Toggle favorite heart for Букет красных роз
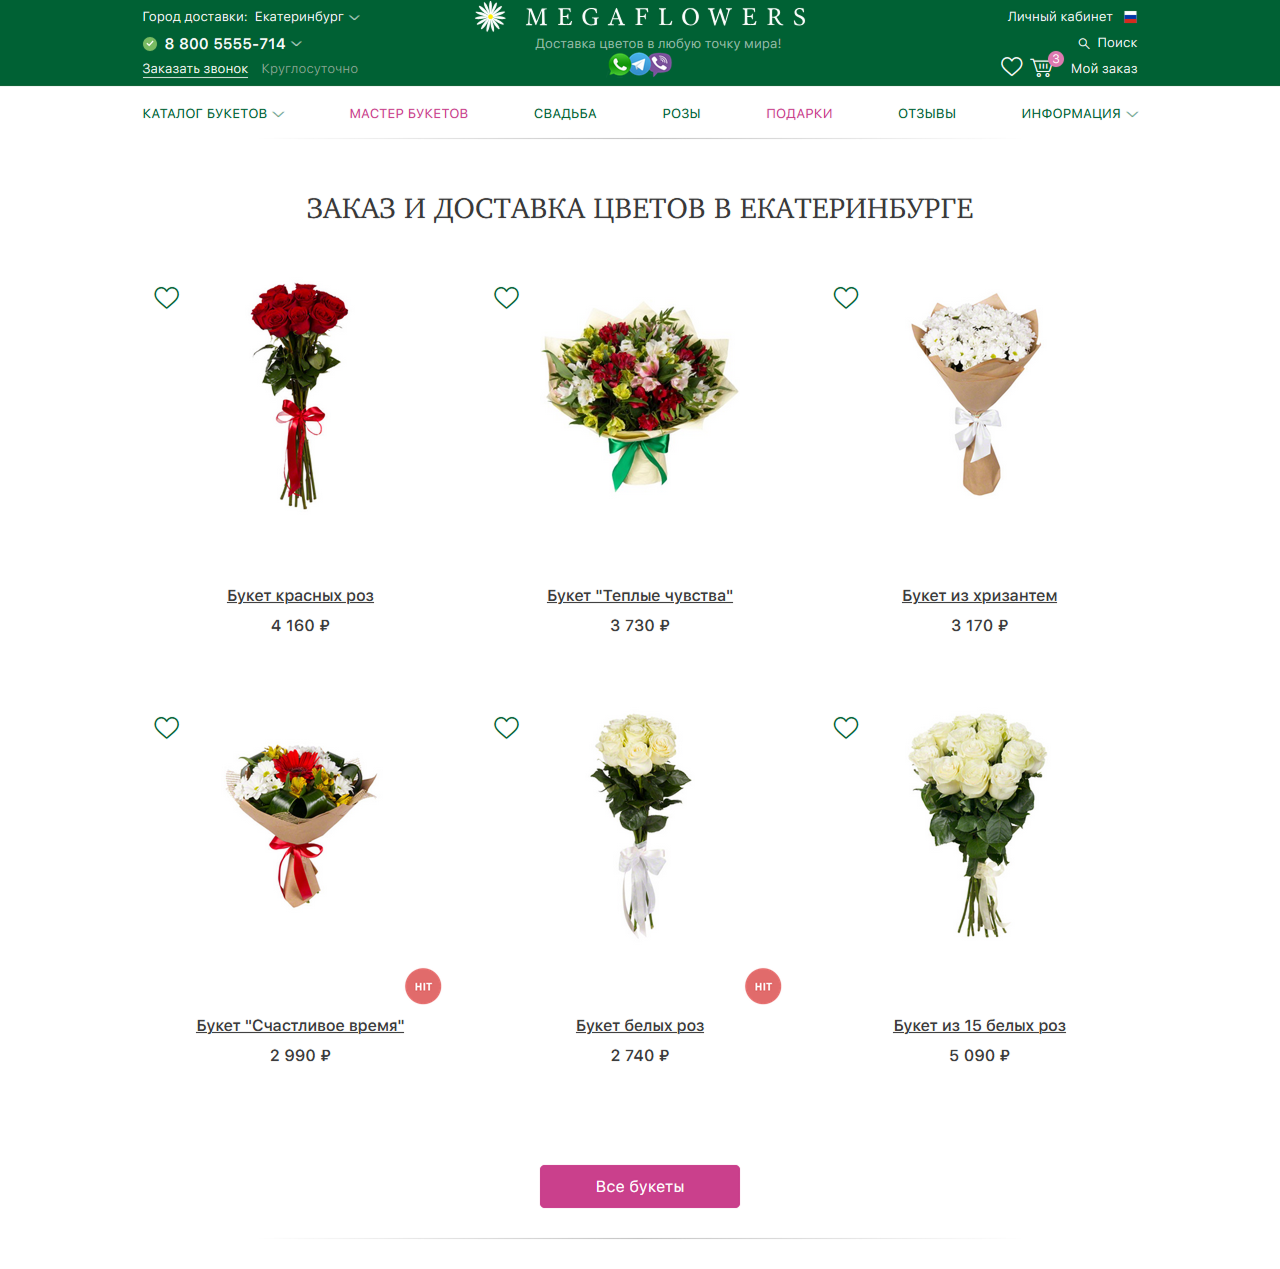Viewport: 1280px width, 1269px height. 167,297
